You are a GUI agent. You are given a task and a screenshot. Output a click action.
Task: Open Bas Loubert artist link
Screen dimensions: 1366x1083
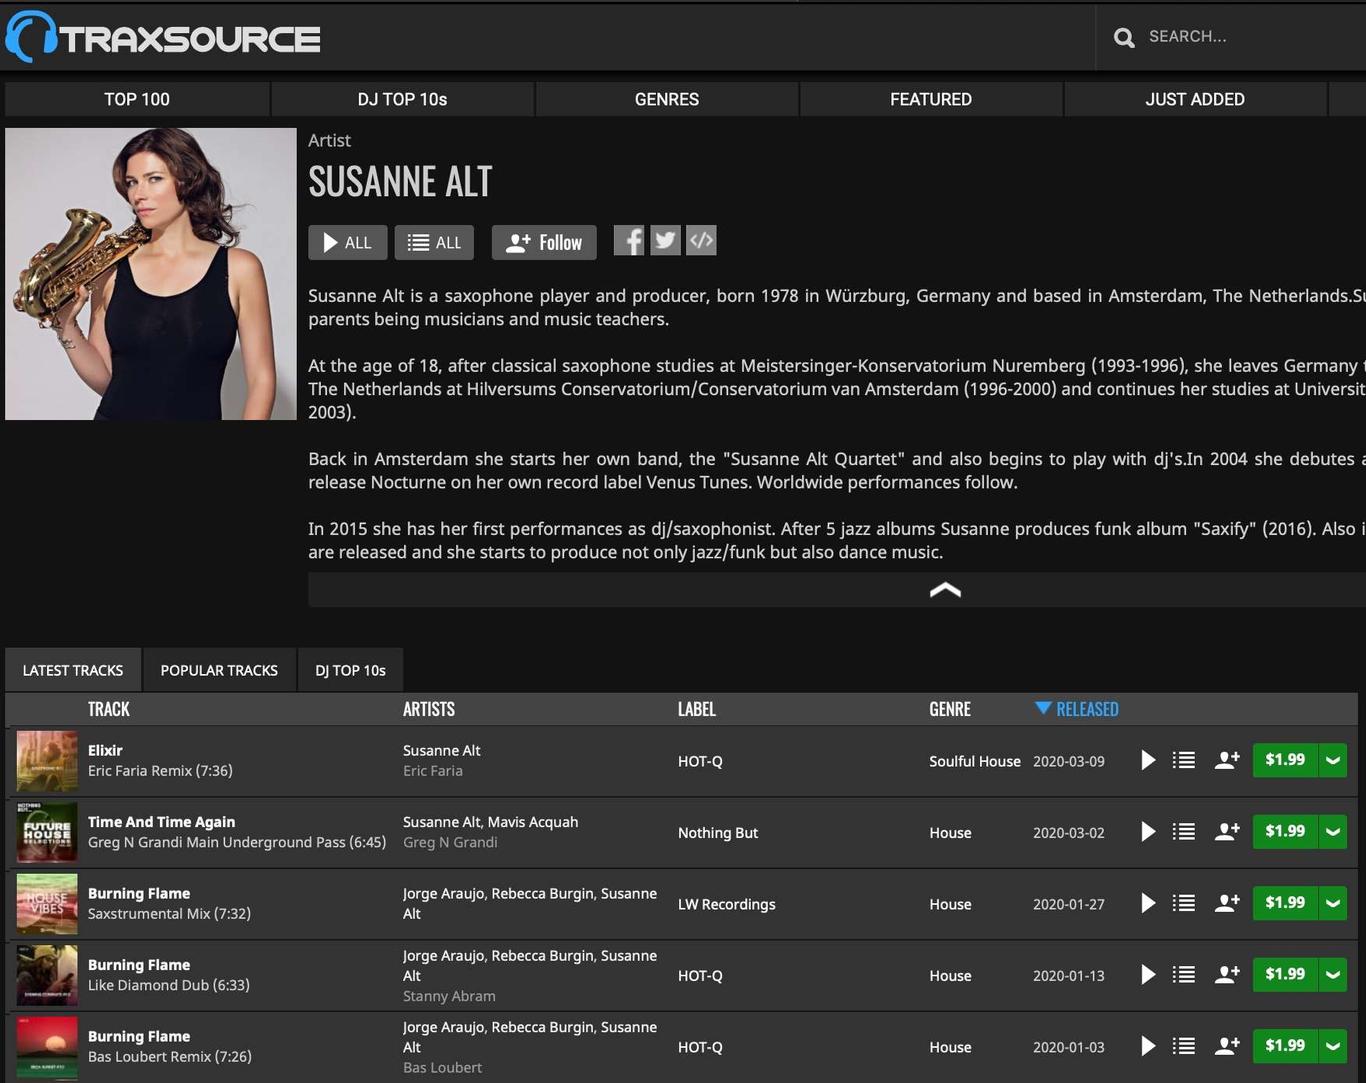click(x=442, y=1068)
